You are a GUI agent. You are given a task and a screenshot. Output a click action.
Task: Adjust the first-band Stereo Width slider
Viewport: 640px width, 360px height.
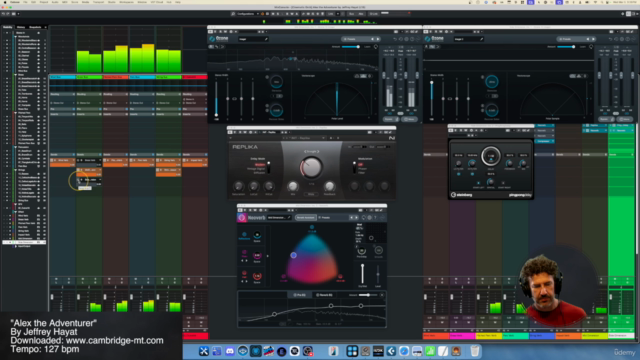pyautogui.click(x=216, y=99)
